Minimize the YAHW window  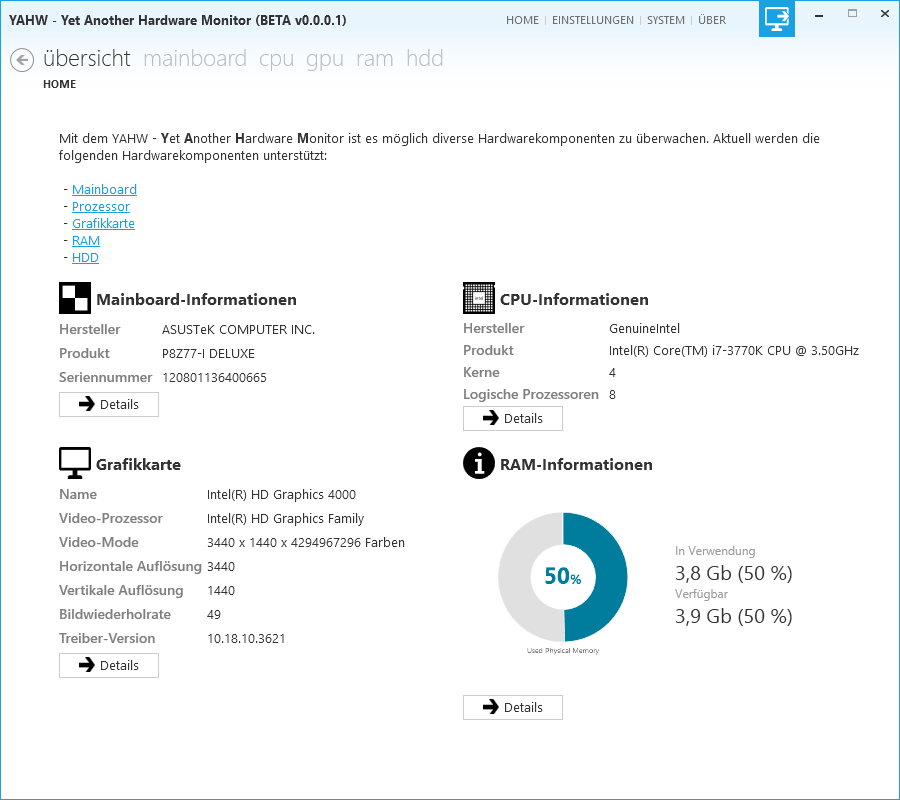click(819, 15)
